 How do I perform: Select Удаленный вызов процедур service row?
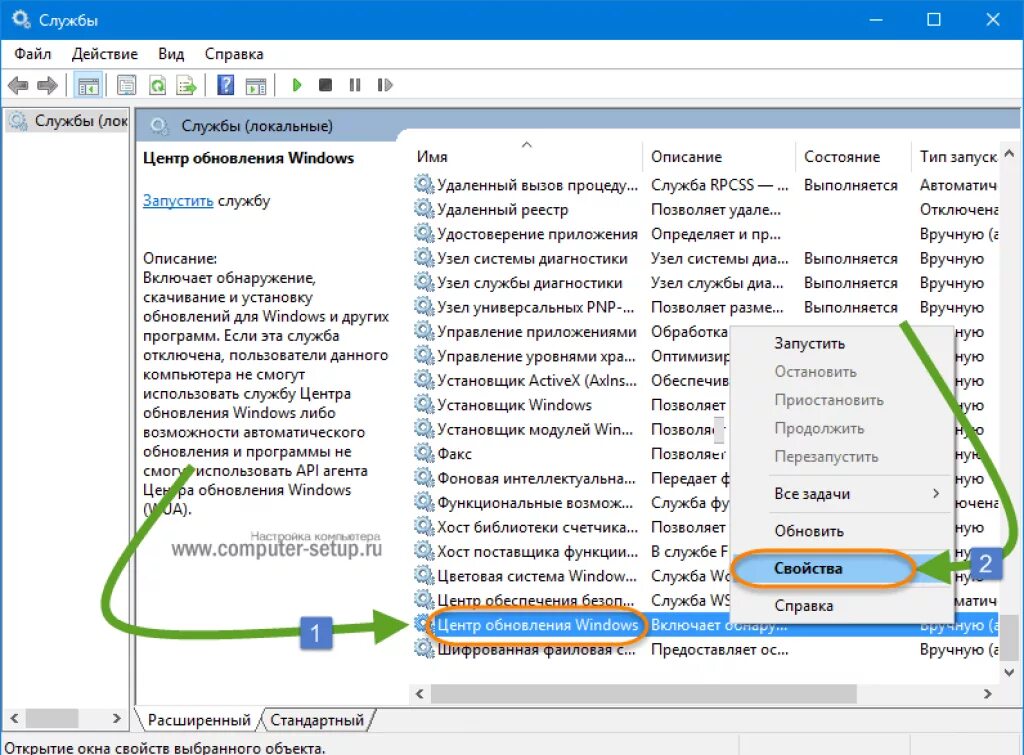coord(705,185)
